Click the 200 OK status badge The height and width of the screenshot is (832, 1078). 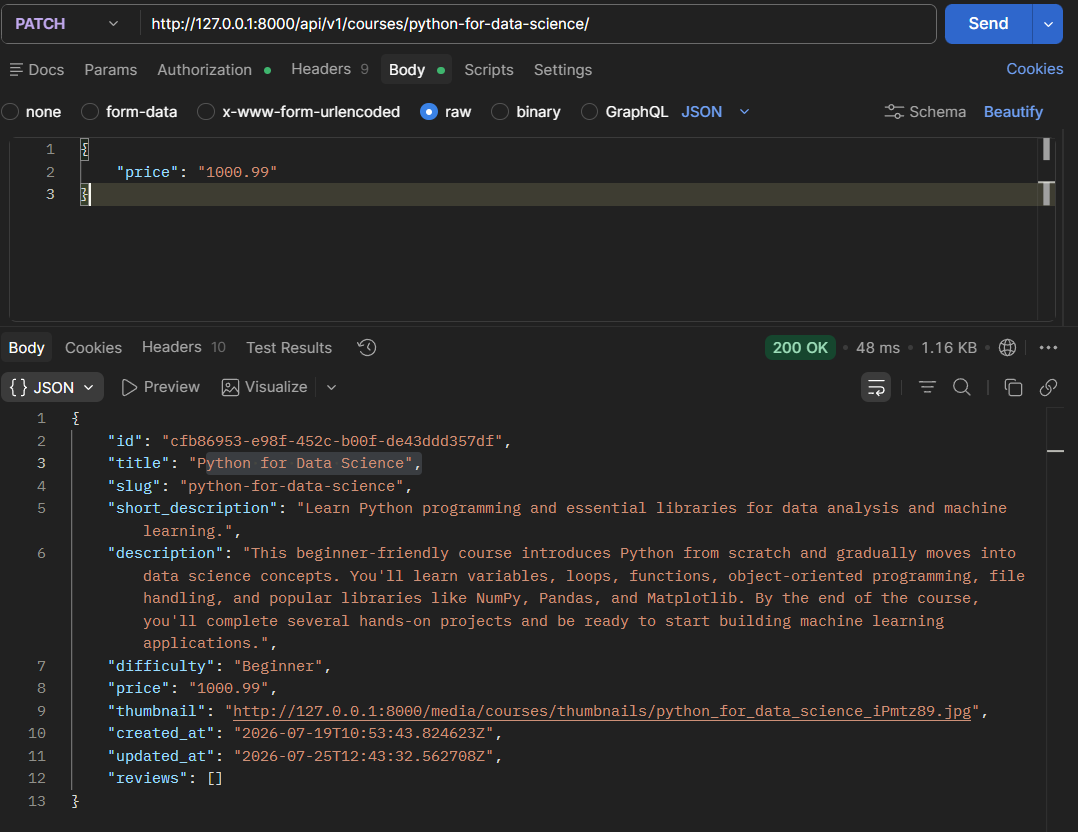pyautogui.click(x=800, y=348)
